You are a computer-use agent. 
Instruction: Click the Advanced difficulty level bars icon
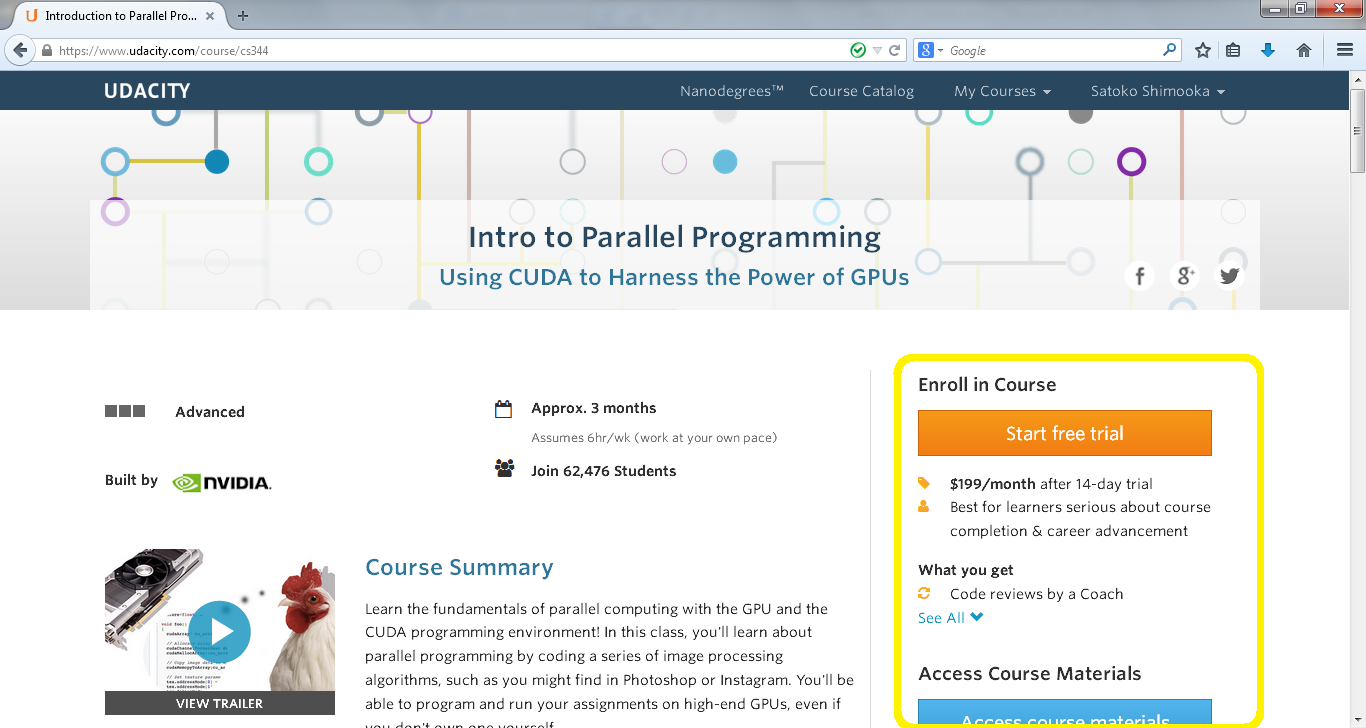125,411
